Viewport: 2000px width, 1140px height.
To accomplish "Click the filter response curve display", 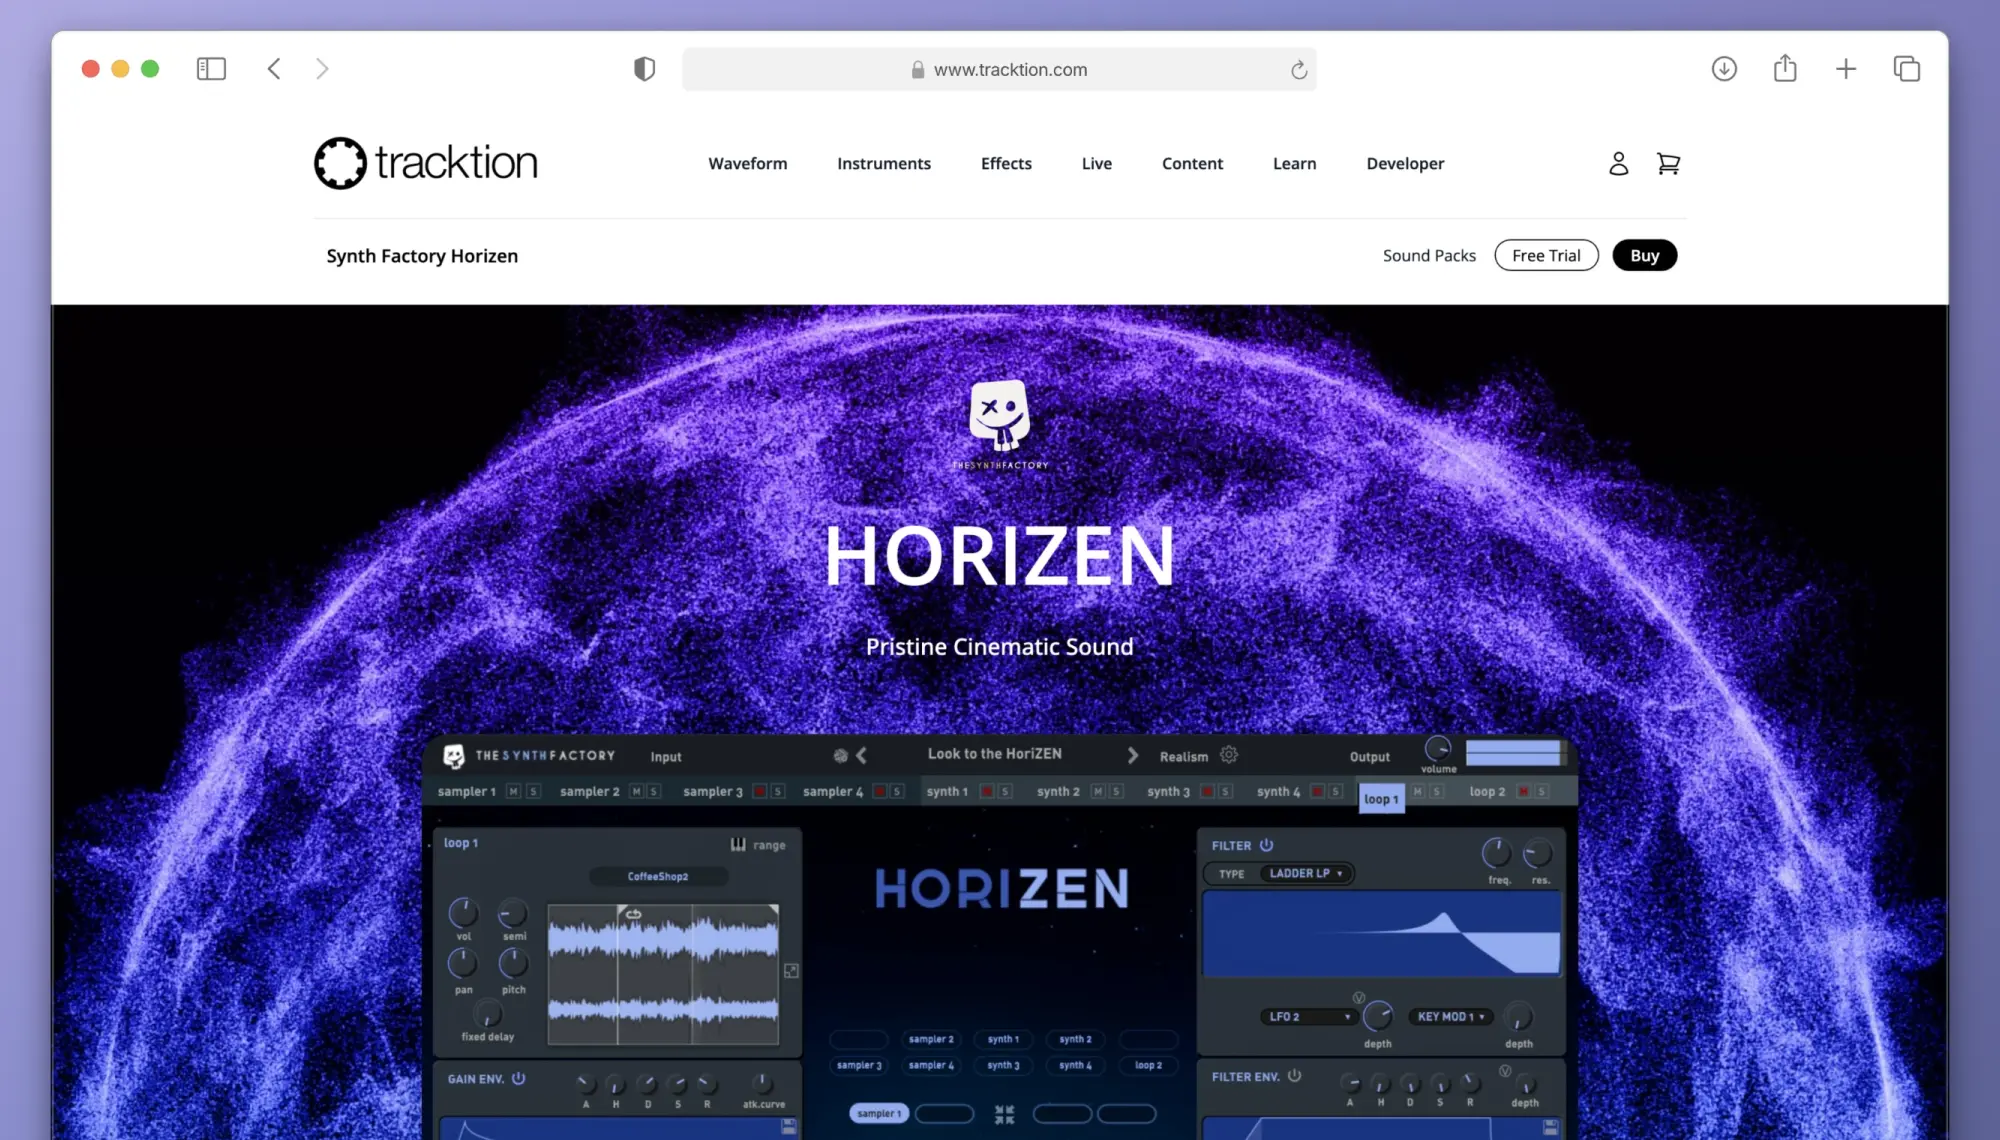I will pyautogui.click(x=1381, y=933).
